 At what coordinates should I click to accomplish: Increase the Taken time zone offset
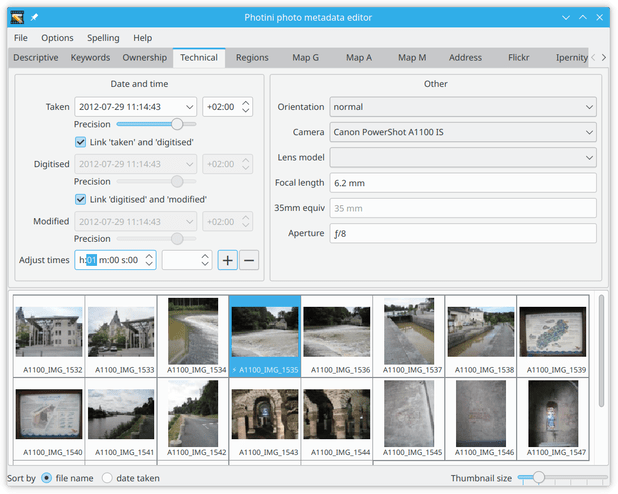point(246,103)
